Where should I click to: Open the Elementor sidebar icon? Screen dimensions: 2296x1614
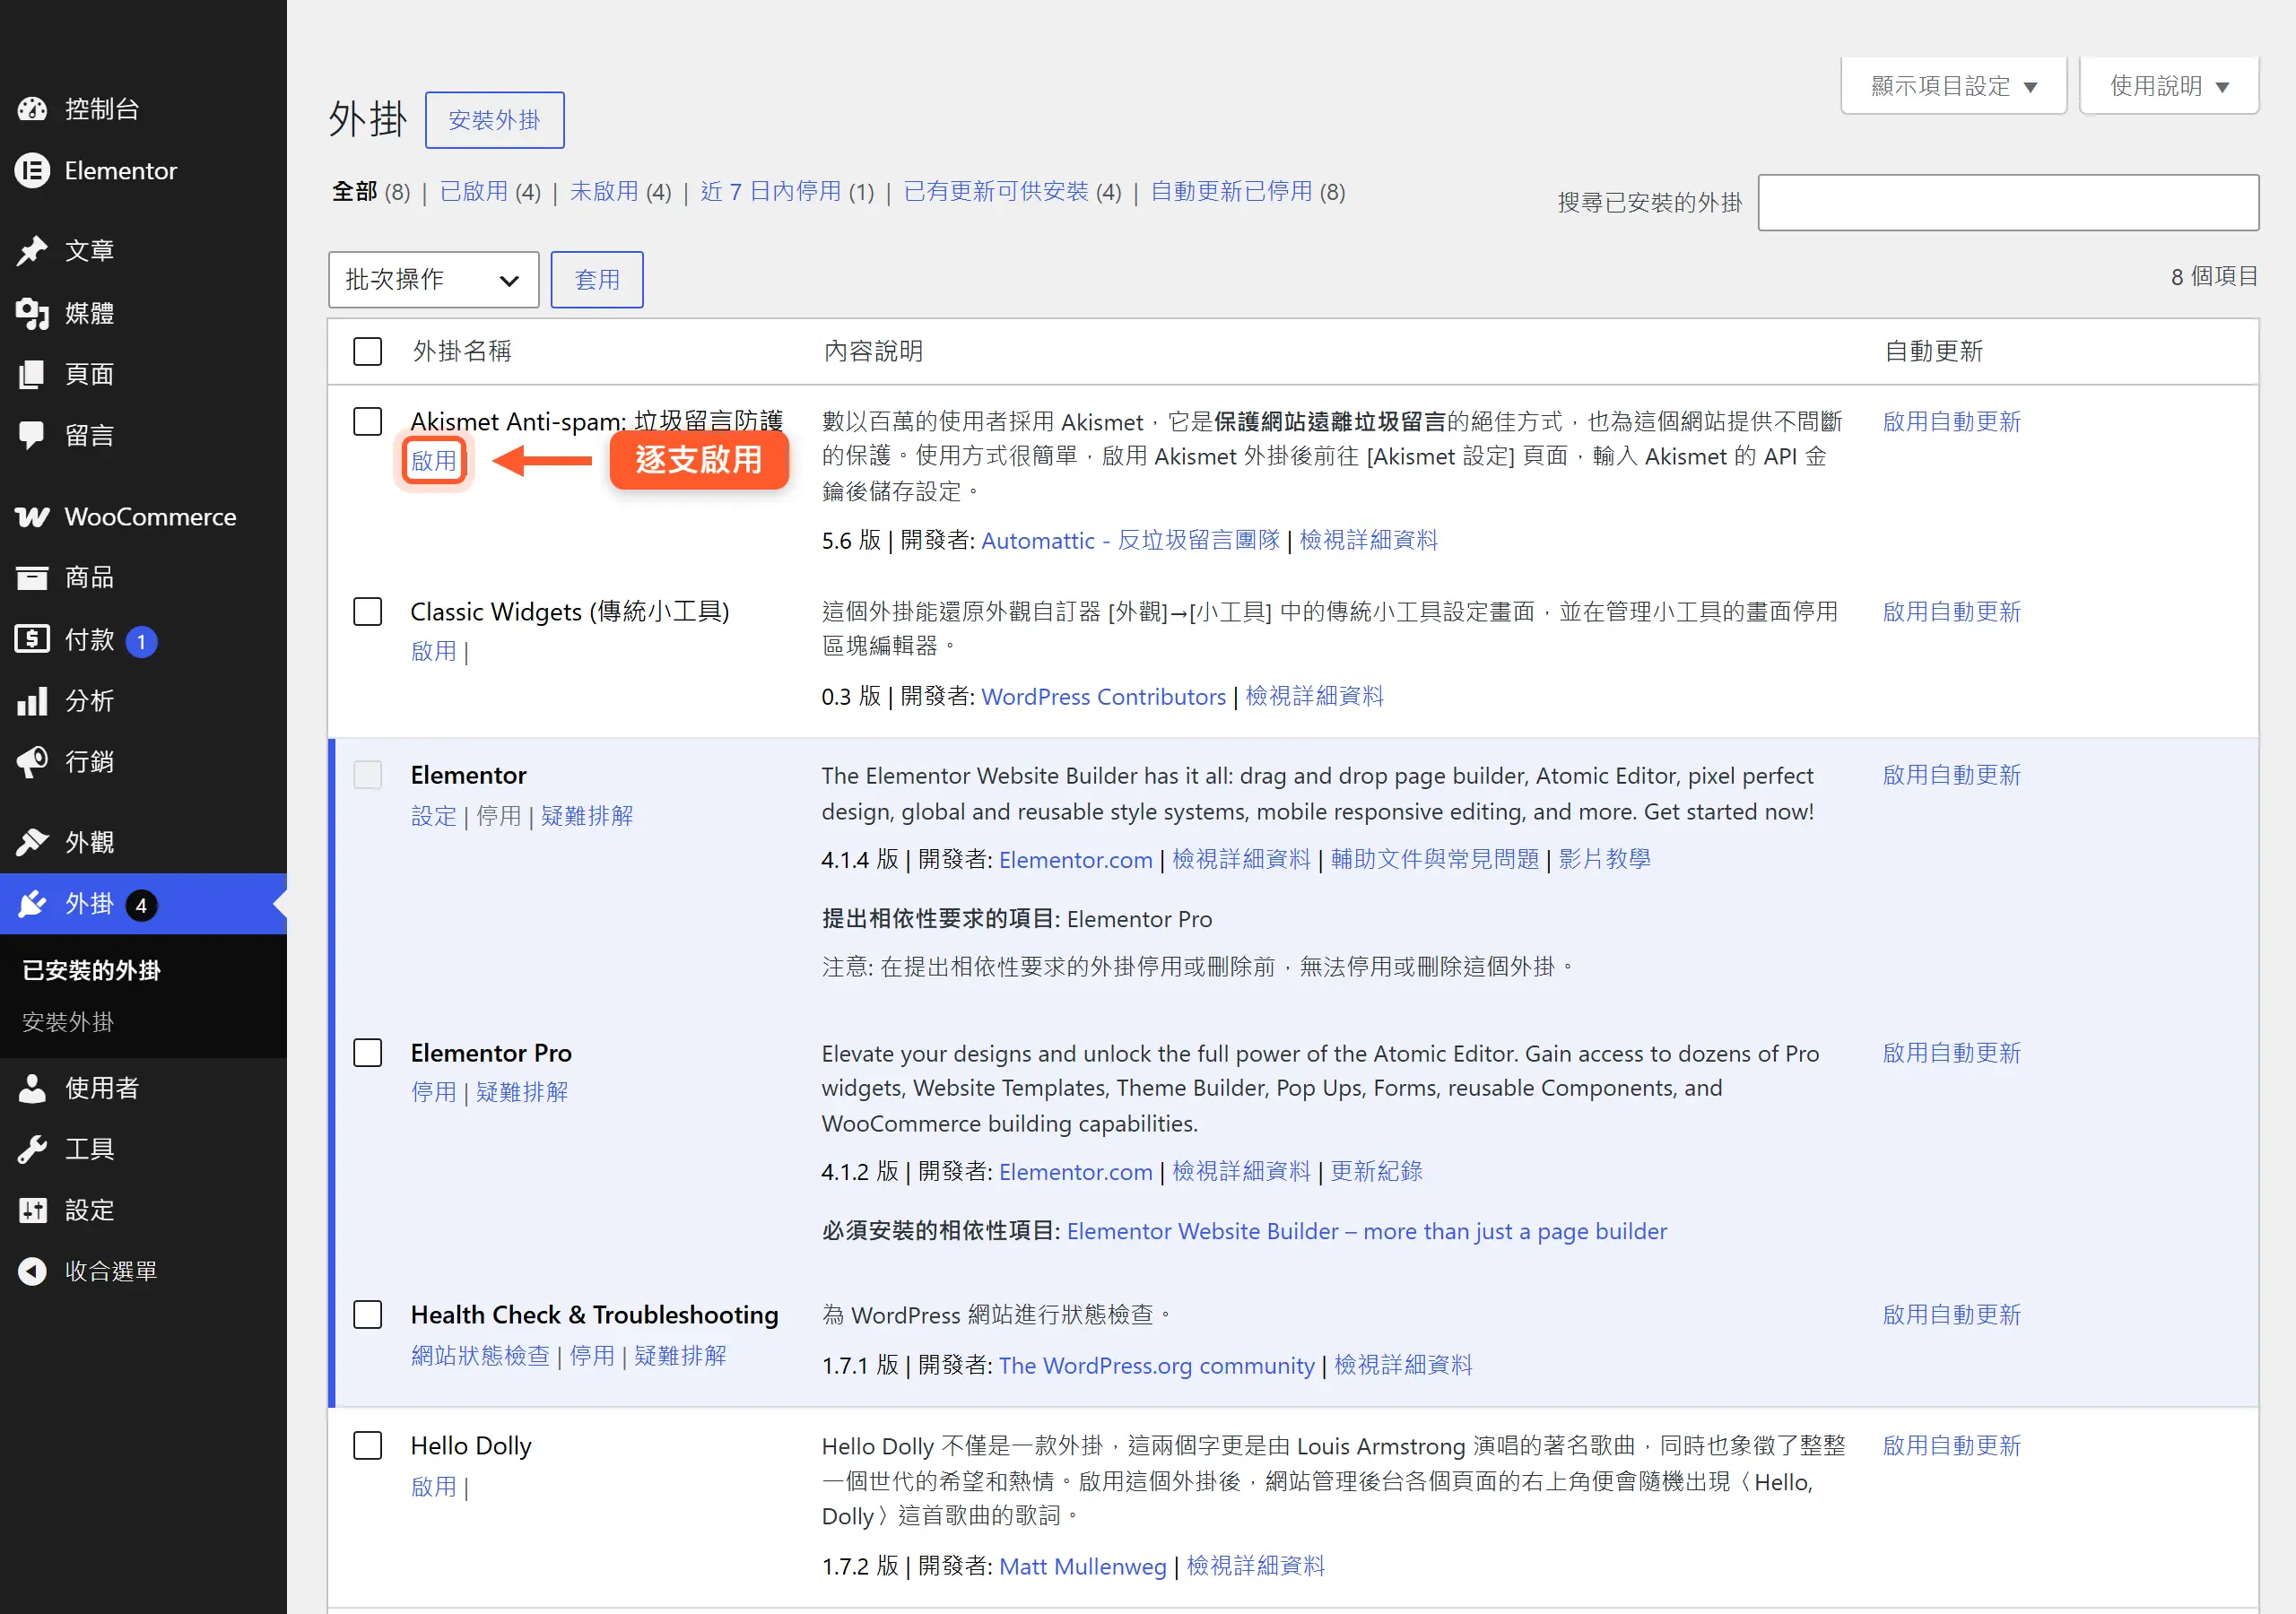coord(32,171)
